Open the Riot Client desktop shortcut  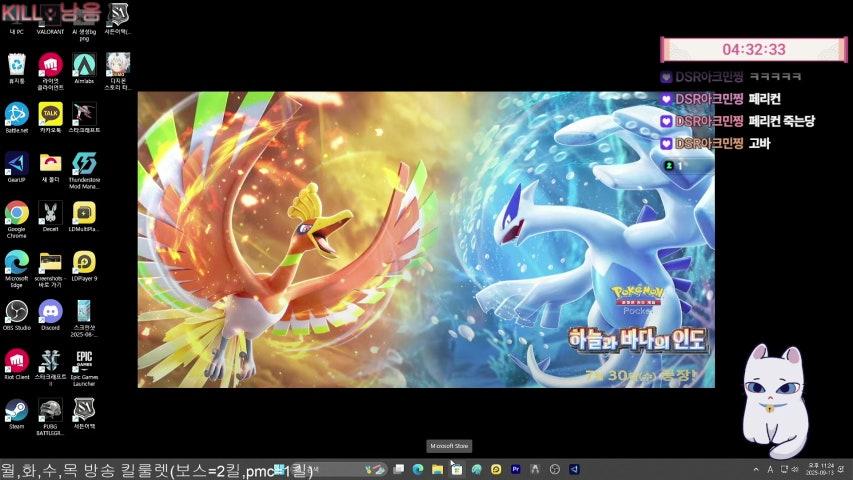pyautogui.click(x=17, y=364)
